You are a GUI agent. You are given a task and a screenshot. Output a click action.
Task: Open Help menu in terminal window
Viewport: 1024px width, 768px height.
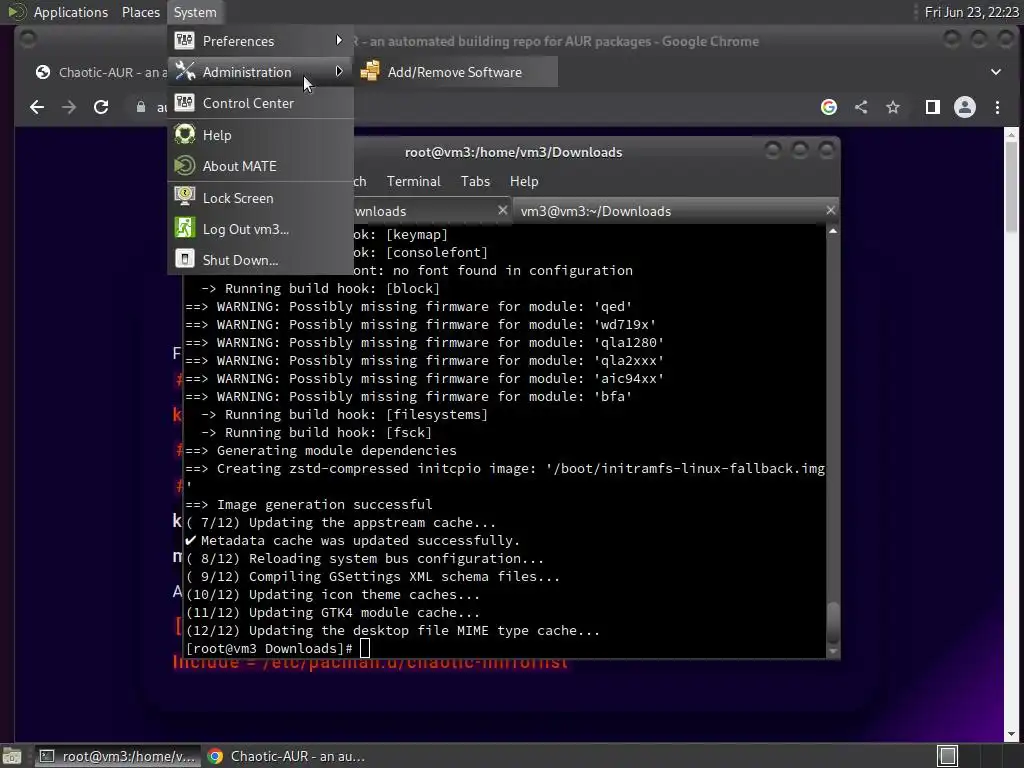pos(524,182)
